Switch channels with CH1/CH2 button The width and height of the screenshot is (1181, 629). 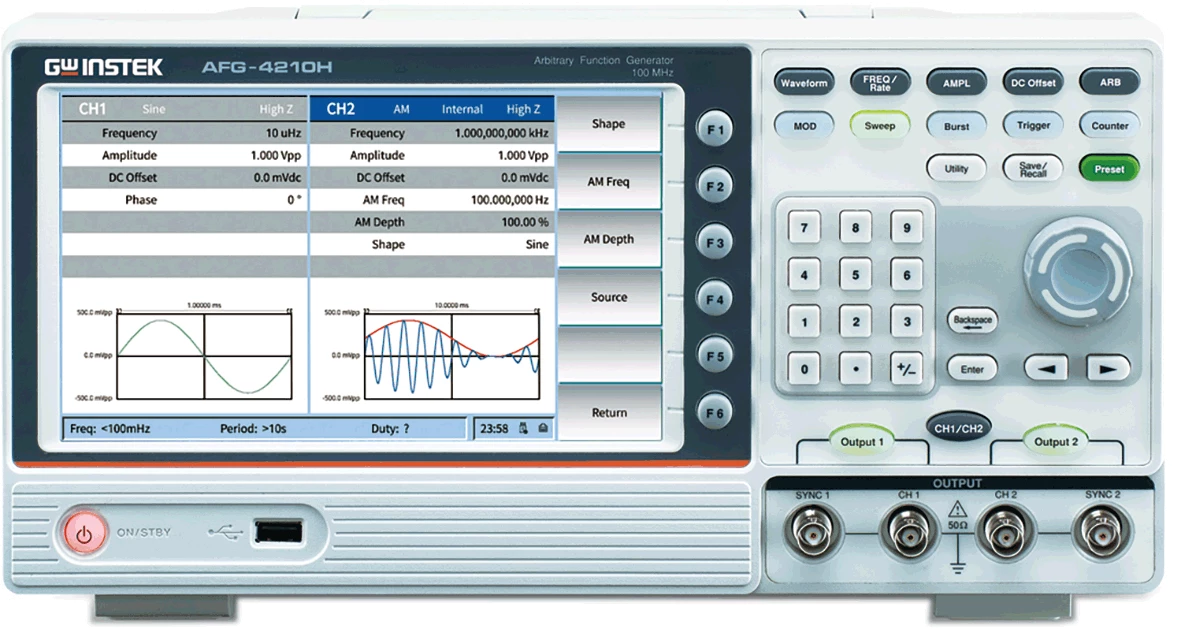point(958,428)
